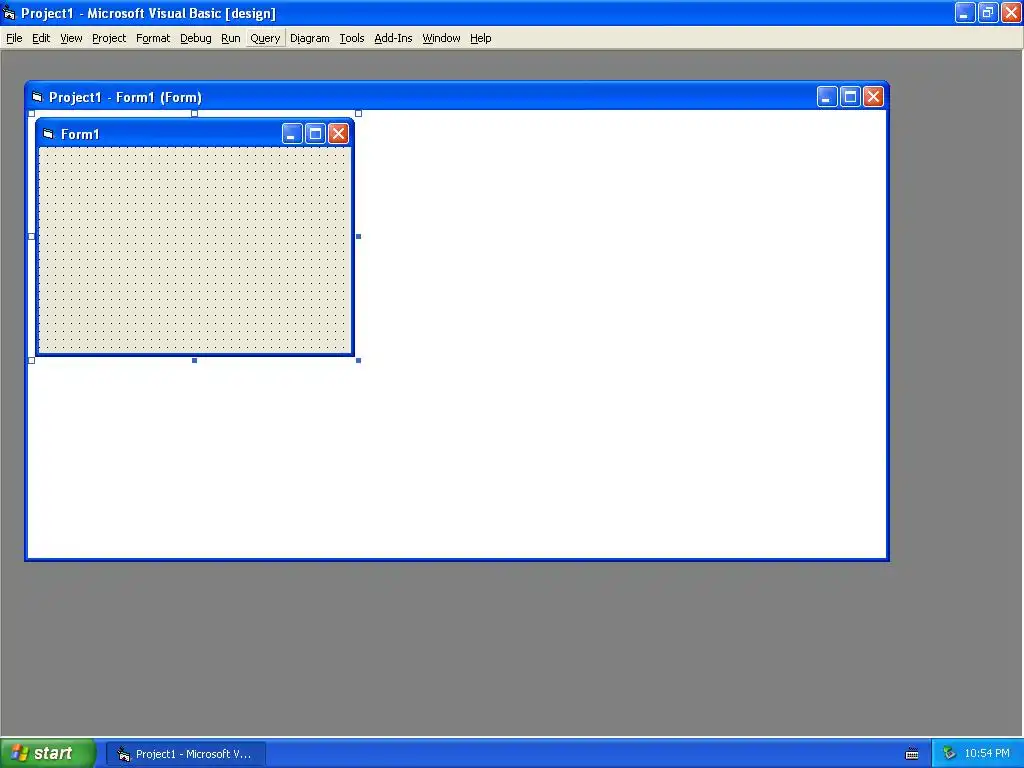The height and width of the screenshot is (768, 1024).
Task: Open the Diagram menu
Action: [310, 39]
